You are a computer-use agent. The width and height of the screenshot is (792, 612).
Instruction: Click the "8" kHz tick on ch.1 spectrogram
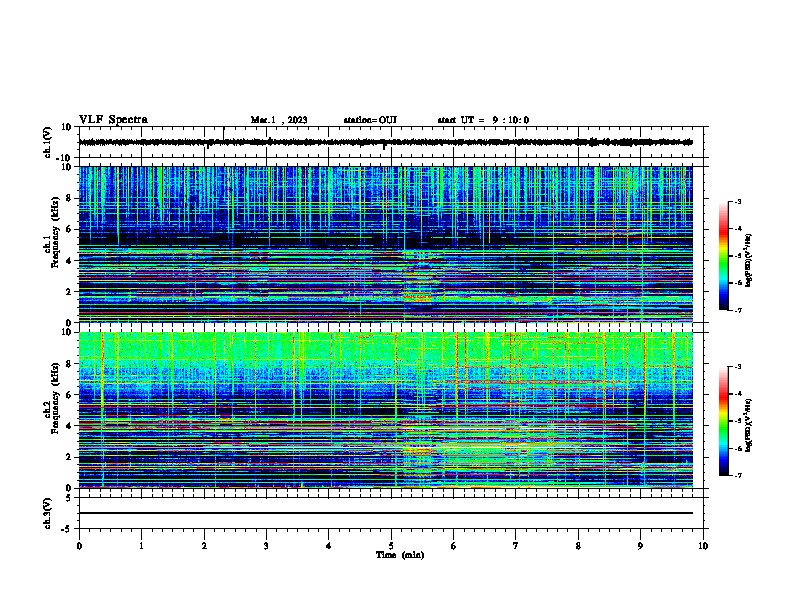(x=69, y=198)
